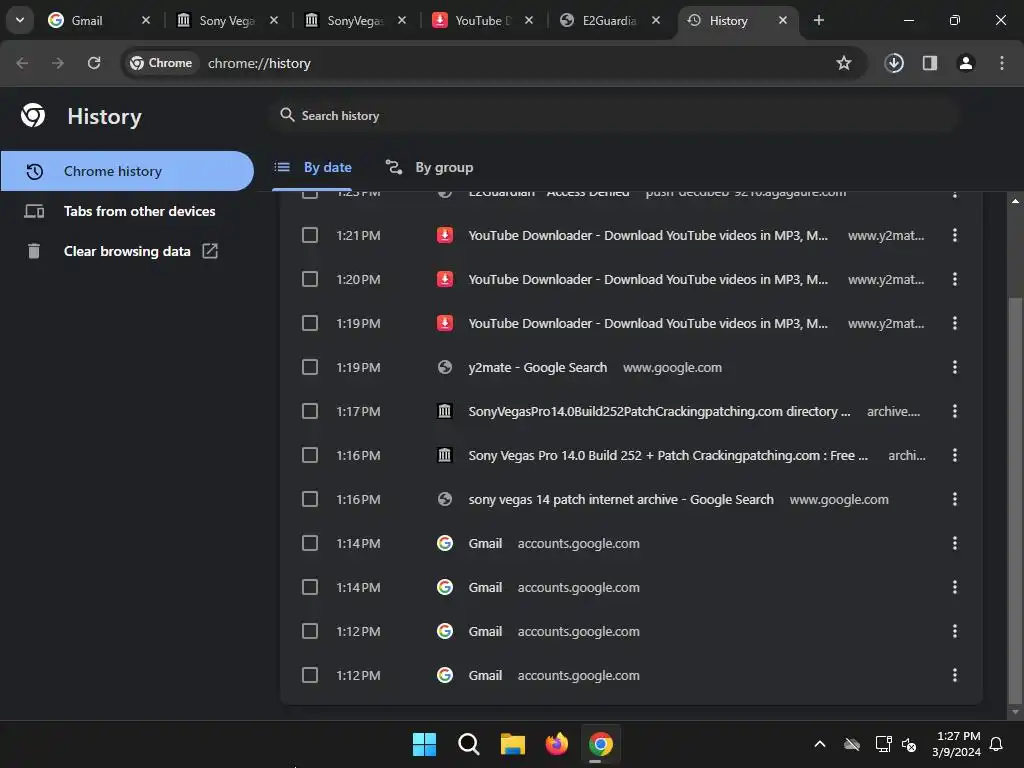Click the external link icon beside Clear browsing data
Image resolution: width=1024 pixels, height=768 pixels.
click(x=210, y=251)
